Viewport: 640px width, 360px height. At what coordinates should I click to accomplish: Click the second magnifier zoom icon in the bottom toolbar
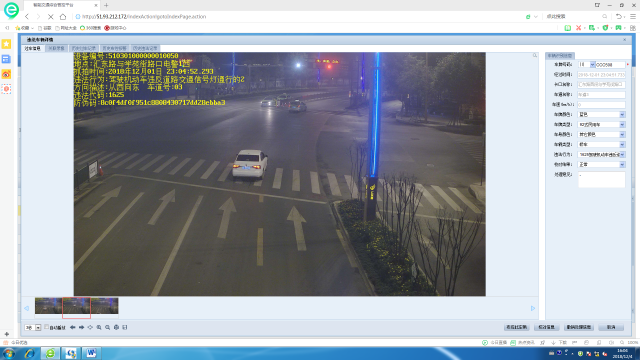(107, 327)
